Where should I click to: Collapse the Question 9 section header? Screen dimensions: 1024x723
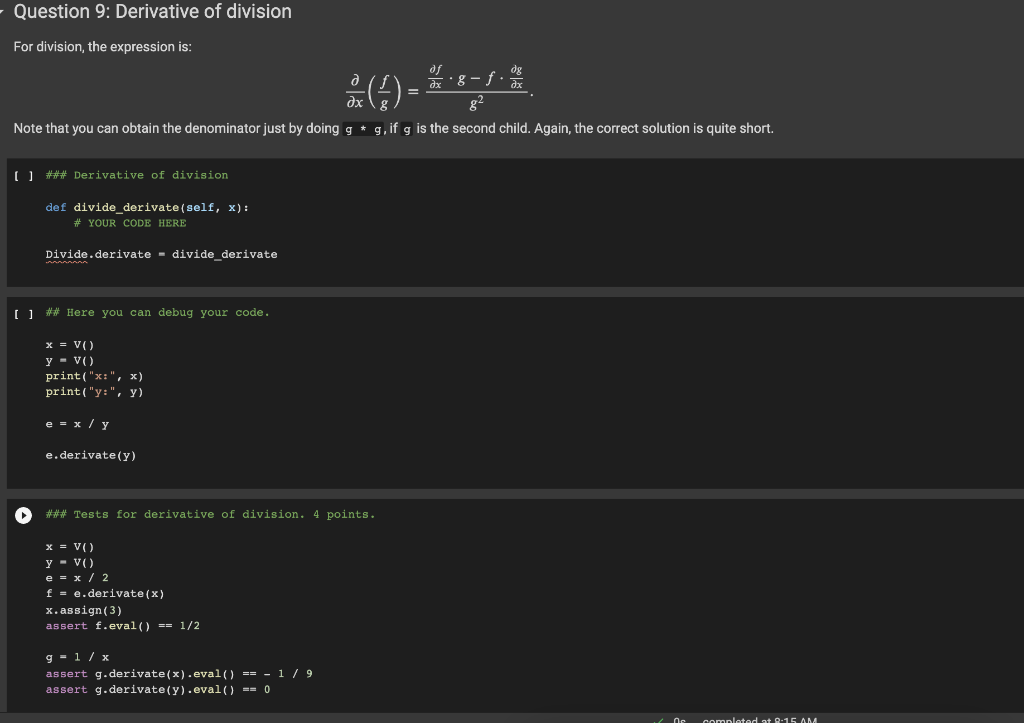(x=6, y=12)
